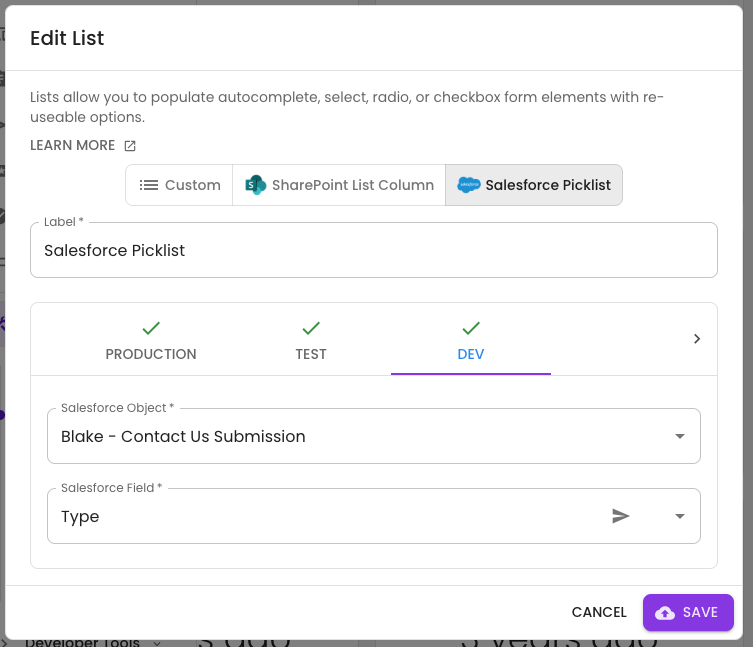This screenshot has height=647, width=753.
Task: Show more environment tabs with right chevron
Action: (697, 339)
